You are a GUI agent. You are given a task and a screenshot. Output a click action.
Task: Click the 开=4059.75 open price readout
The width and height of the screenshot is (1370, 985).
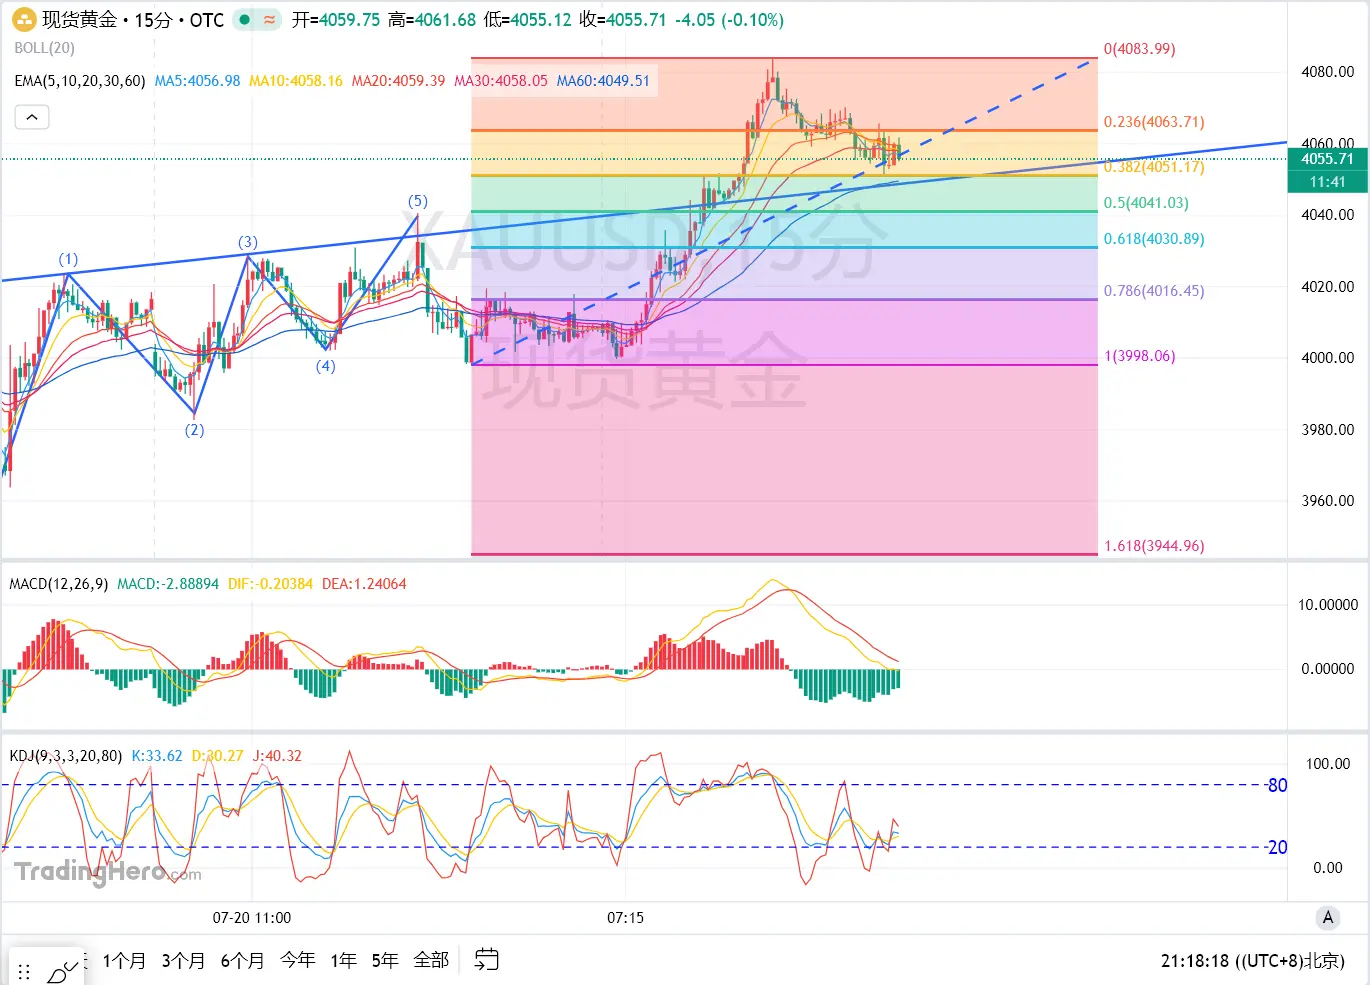coord(336,20)
